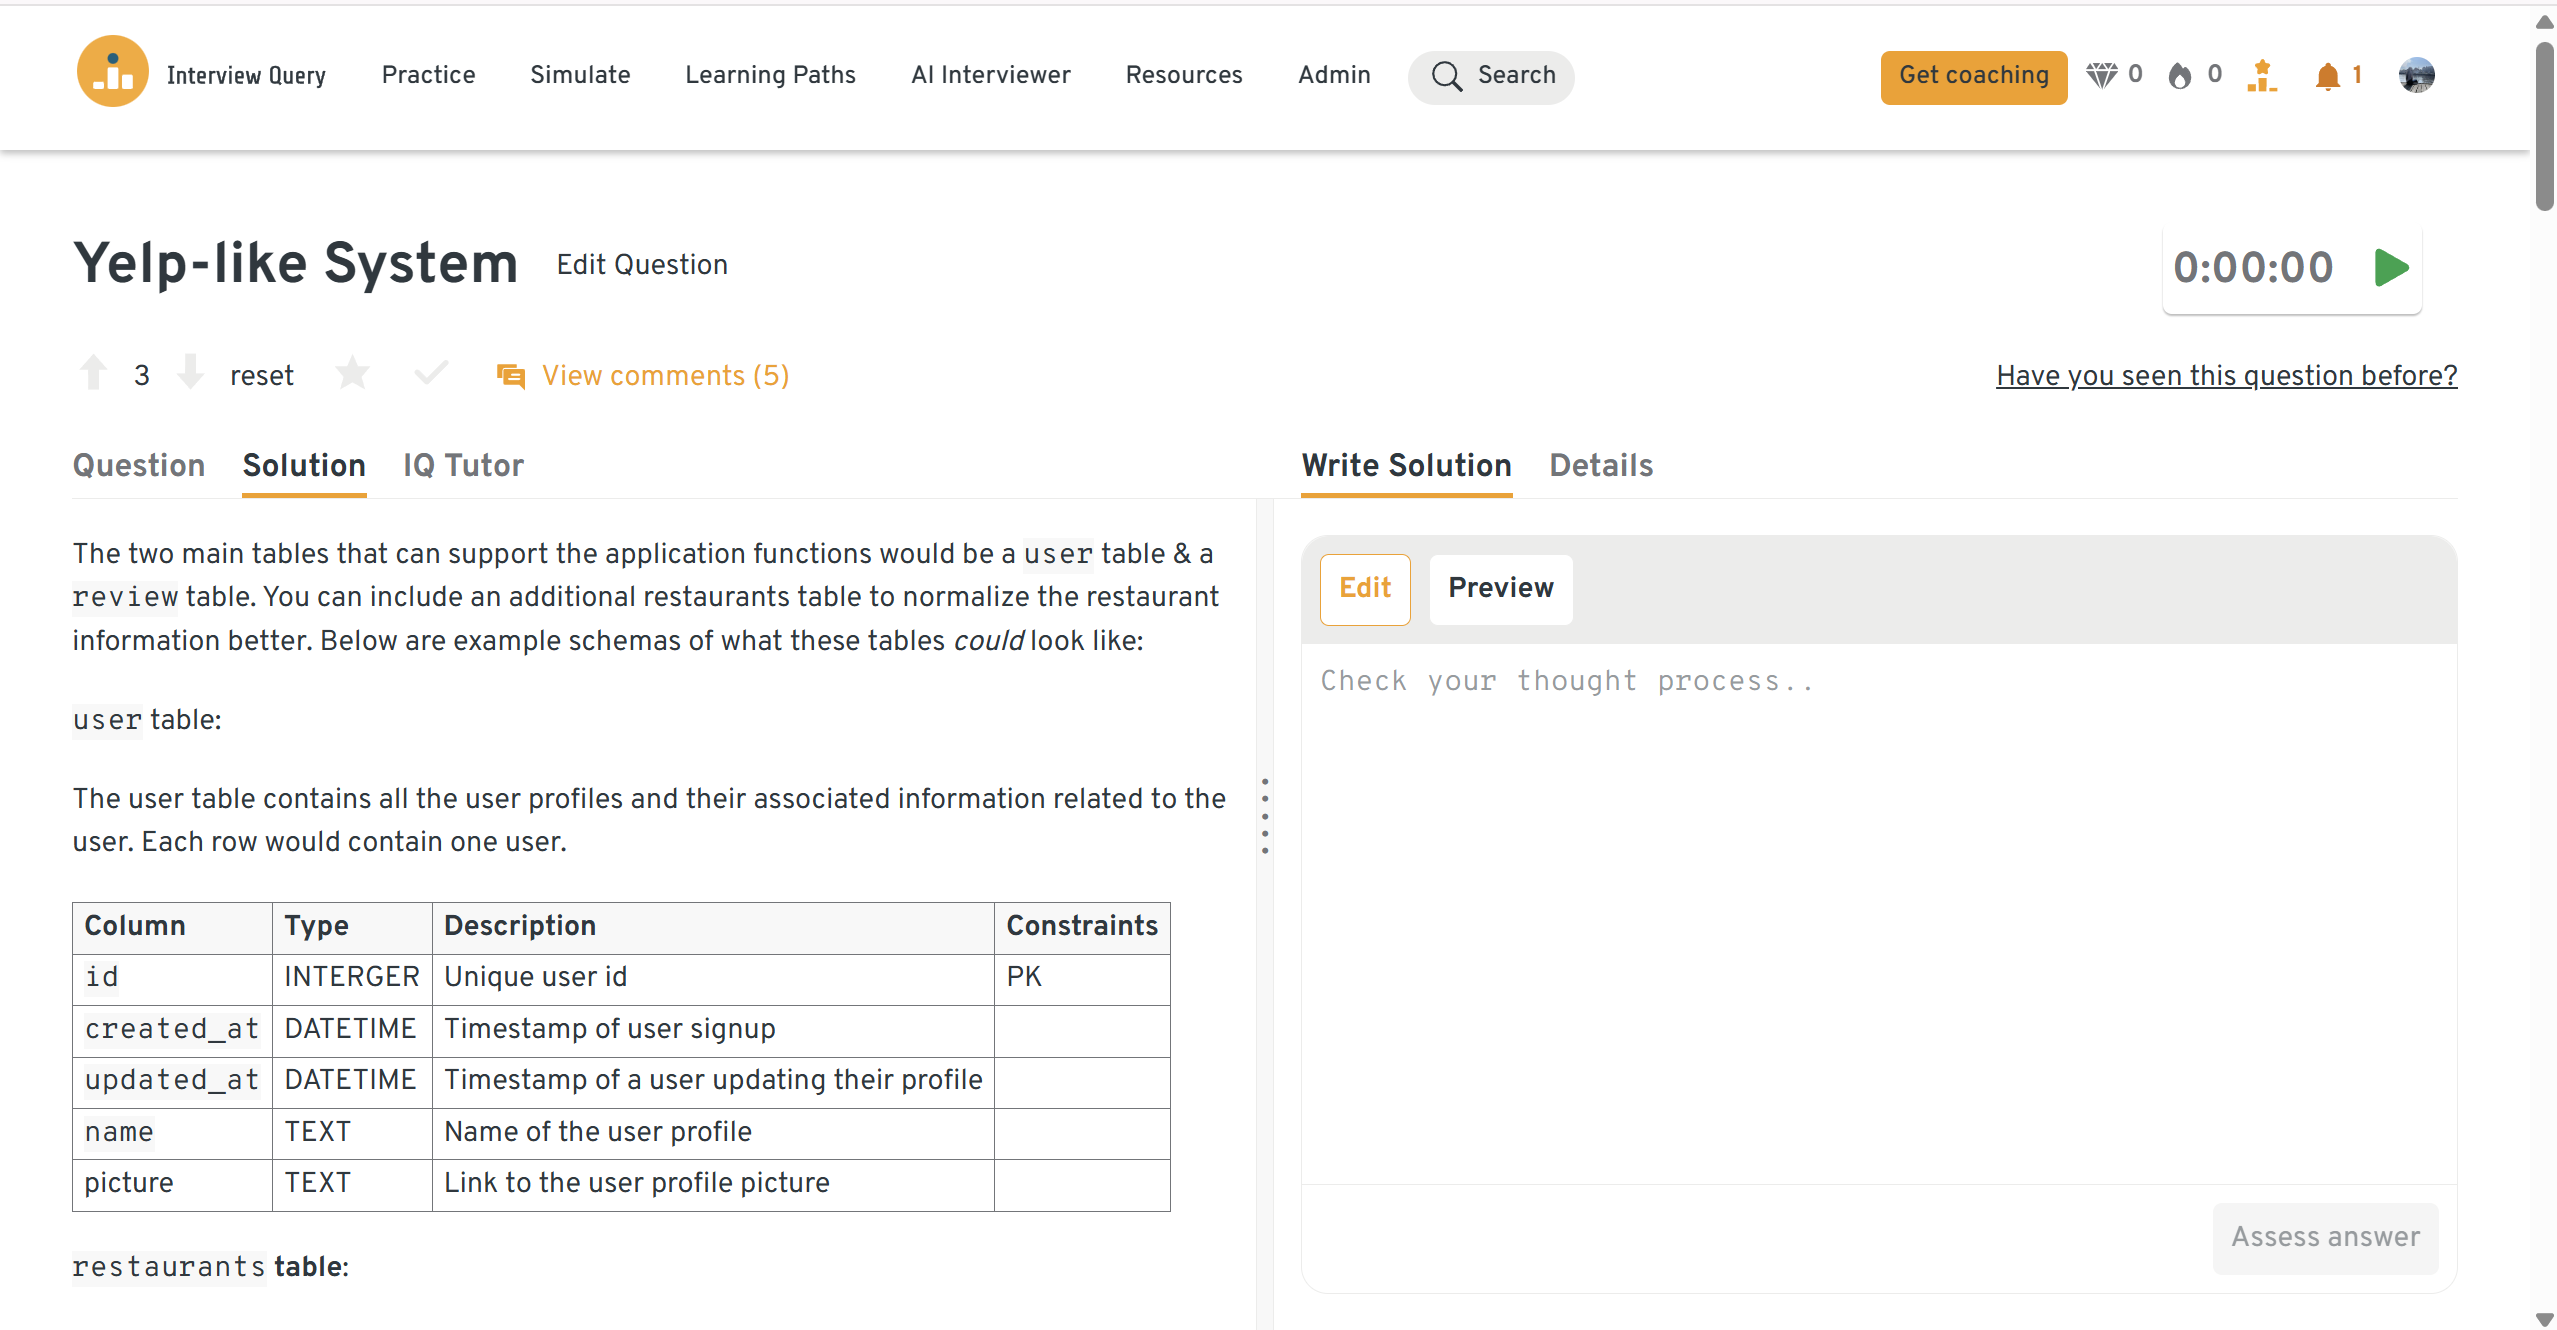Open the user profile avatar menu
Image resolution: width=2557 pixels, height=1330 pixels.
pos(2416,75)
